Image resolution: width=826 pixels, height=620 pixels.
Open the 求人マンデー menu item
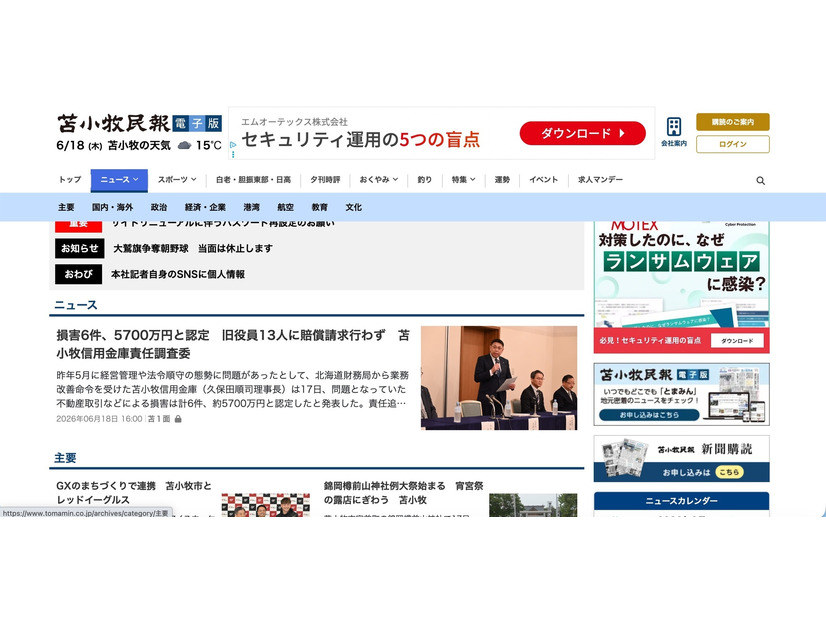[x=600, y=180]
